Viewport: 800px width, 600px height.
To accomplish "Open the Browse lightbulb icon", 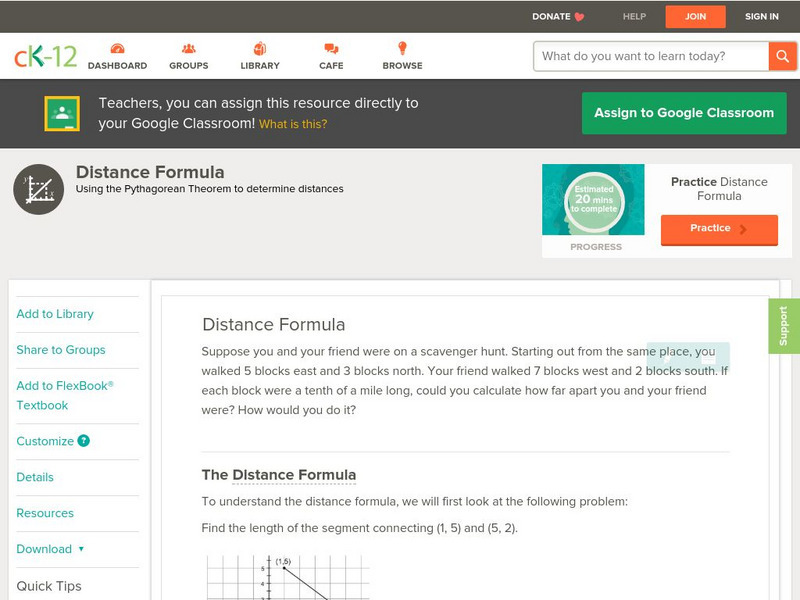I will pos(402,48).
